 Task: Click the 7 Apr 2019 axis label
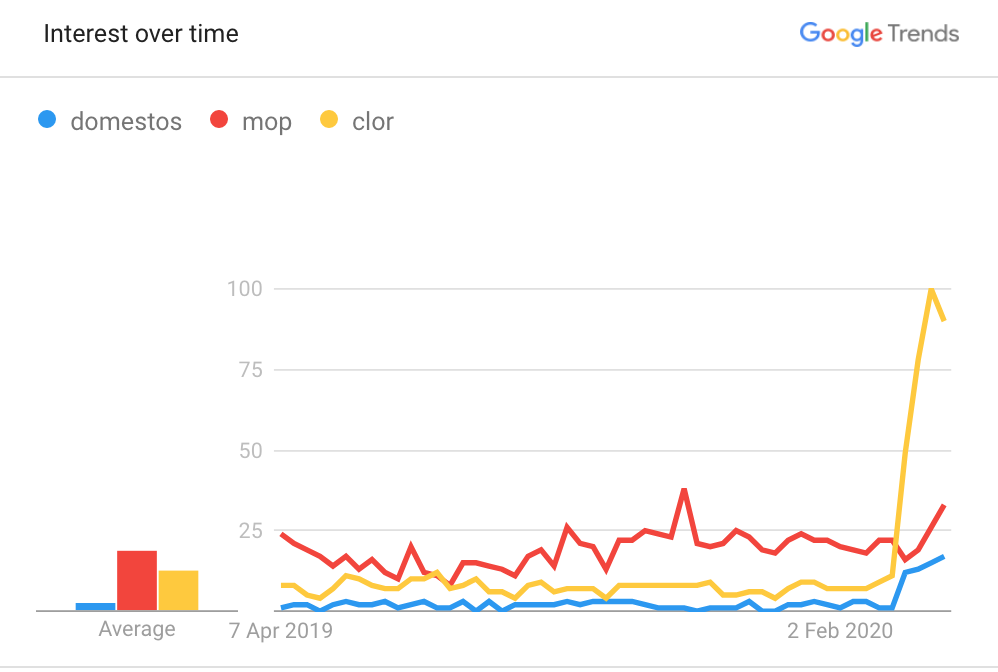click(281, 631)
